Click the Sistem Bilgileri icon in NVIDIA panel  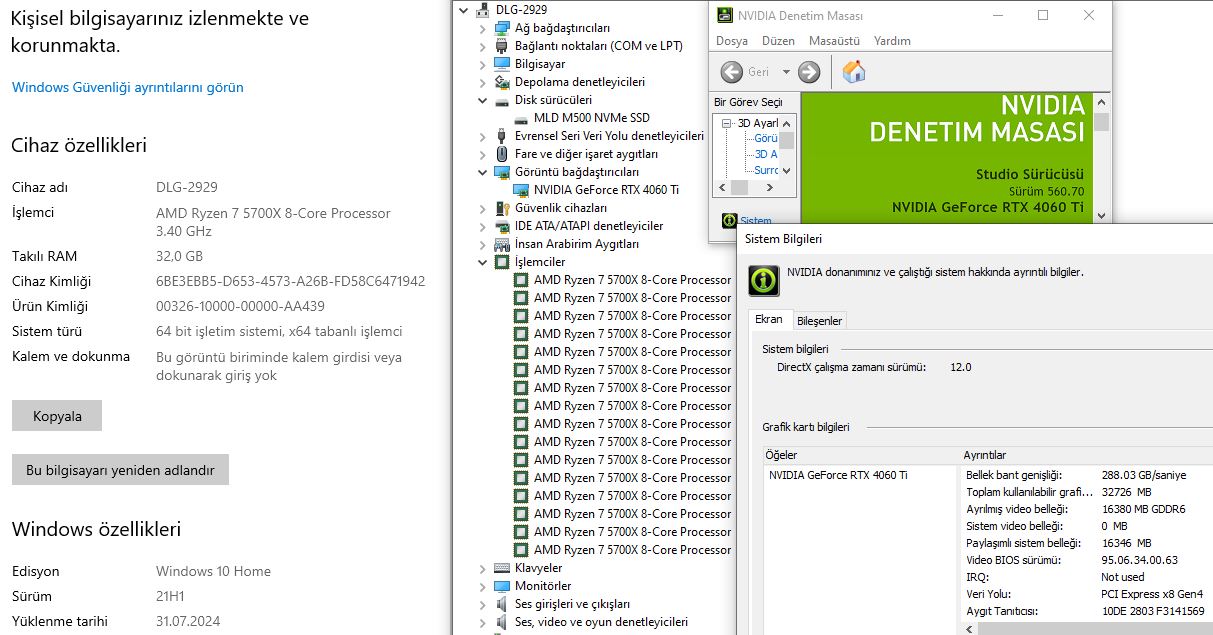pyautogui.click(x=730, y=221)
